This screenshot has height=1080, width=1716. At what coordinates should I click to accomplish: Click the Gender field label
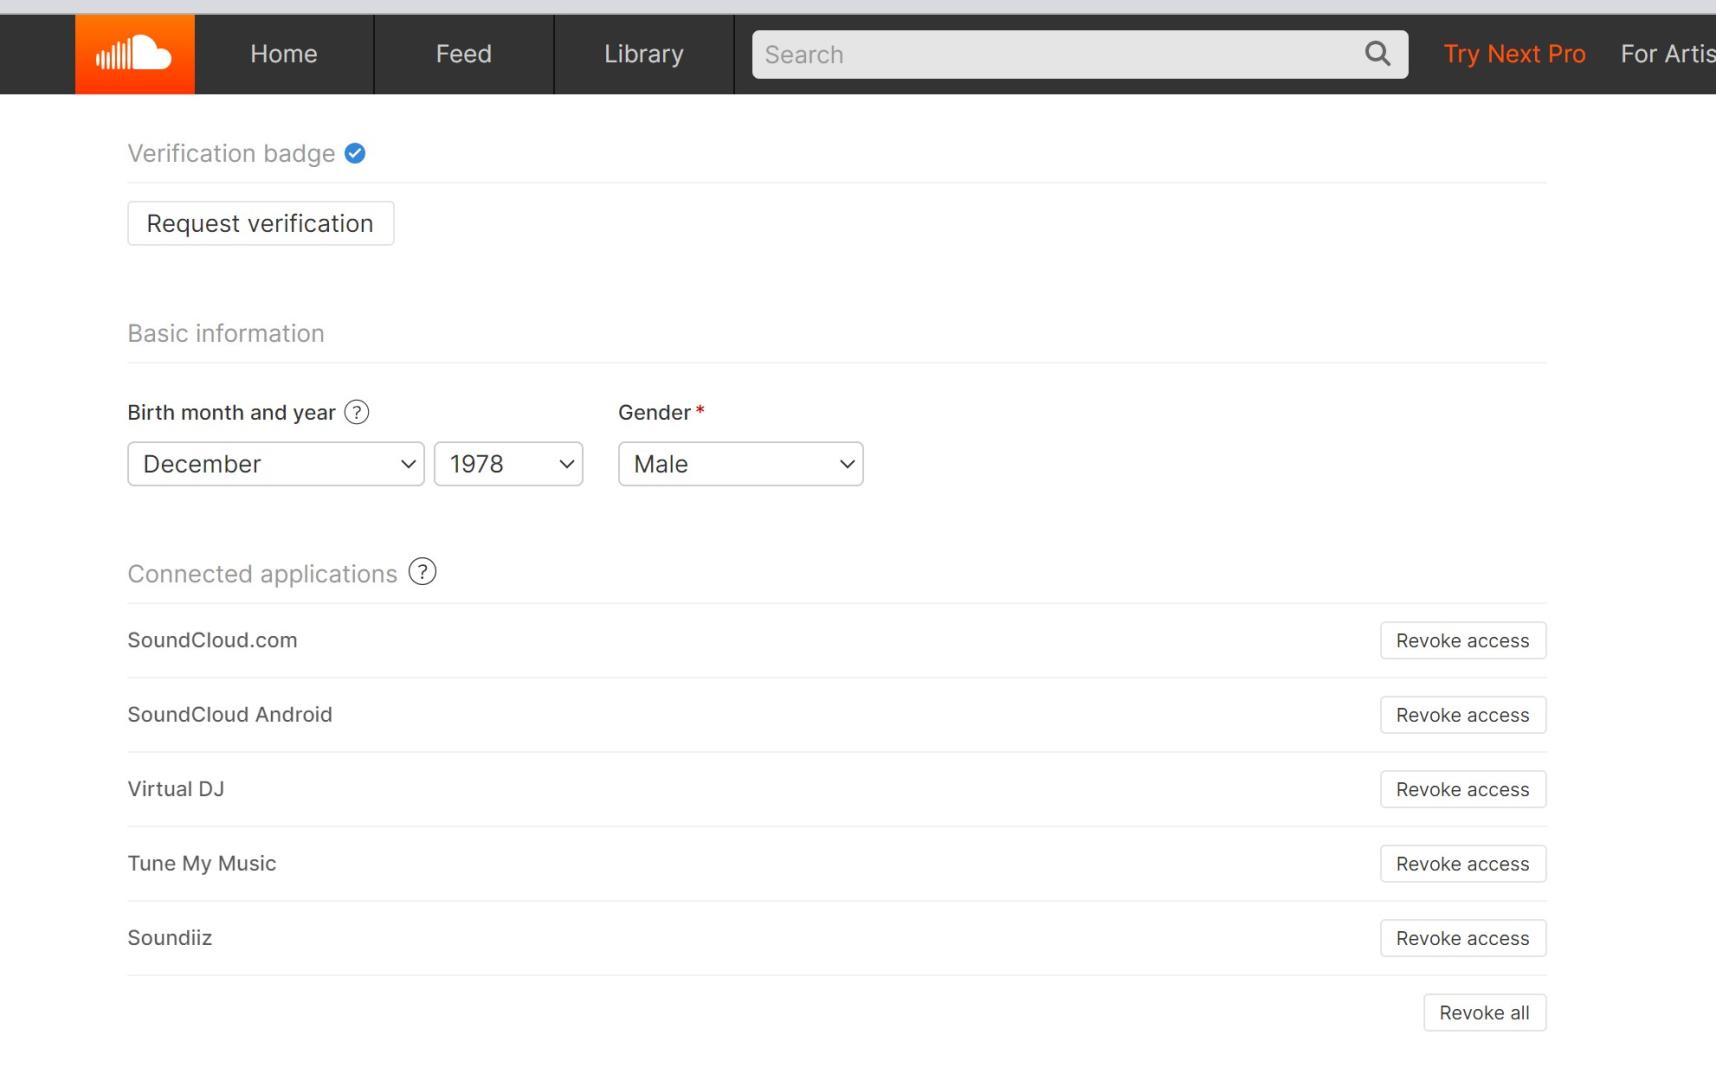(655, 412)
